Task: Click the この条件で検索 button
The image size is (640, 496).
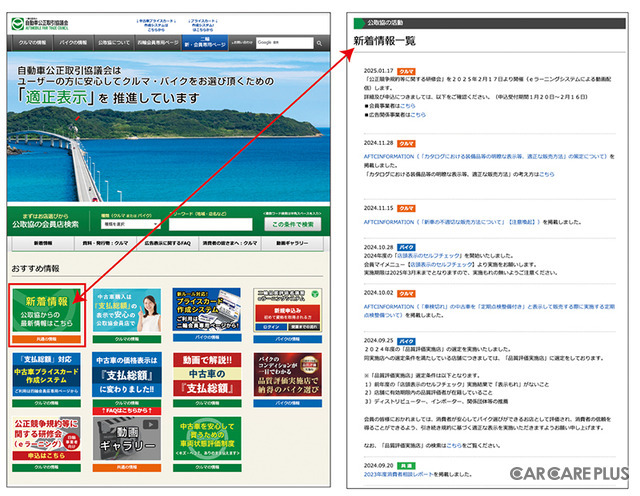Action: tap(293, 224)
